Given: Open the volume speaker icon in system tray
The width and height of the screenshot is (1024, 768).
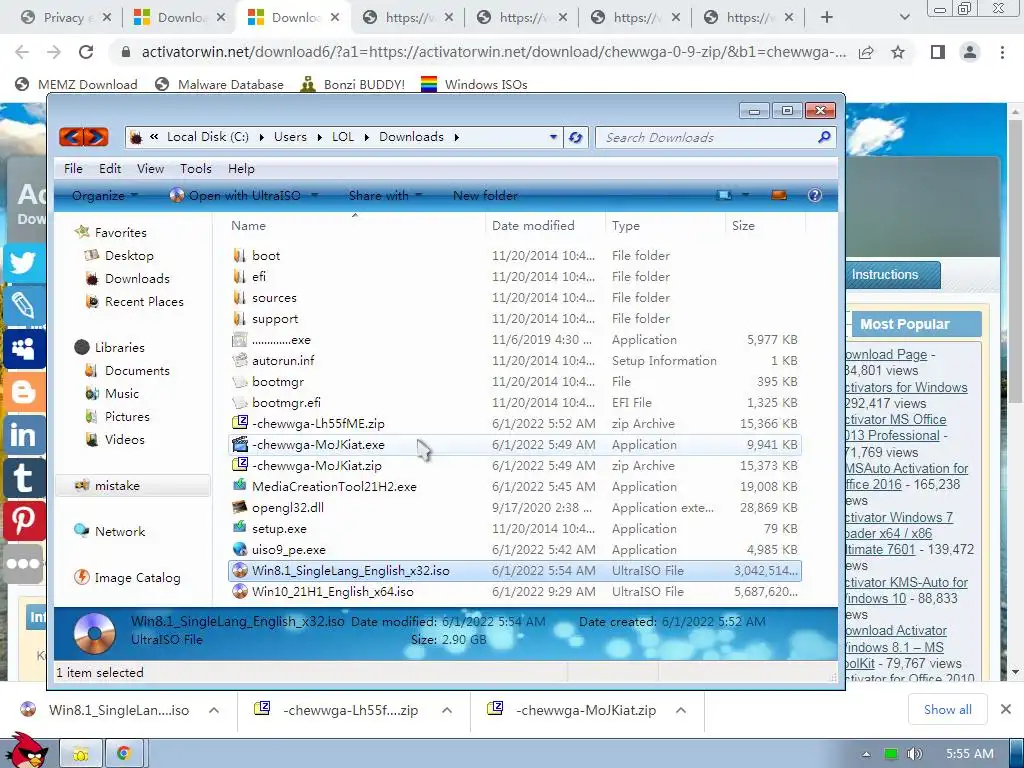Looking at the screenshot, I should click(914, 754).
